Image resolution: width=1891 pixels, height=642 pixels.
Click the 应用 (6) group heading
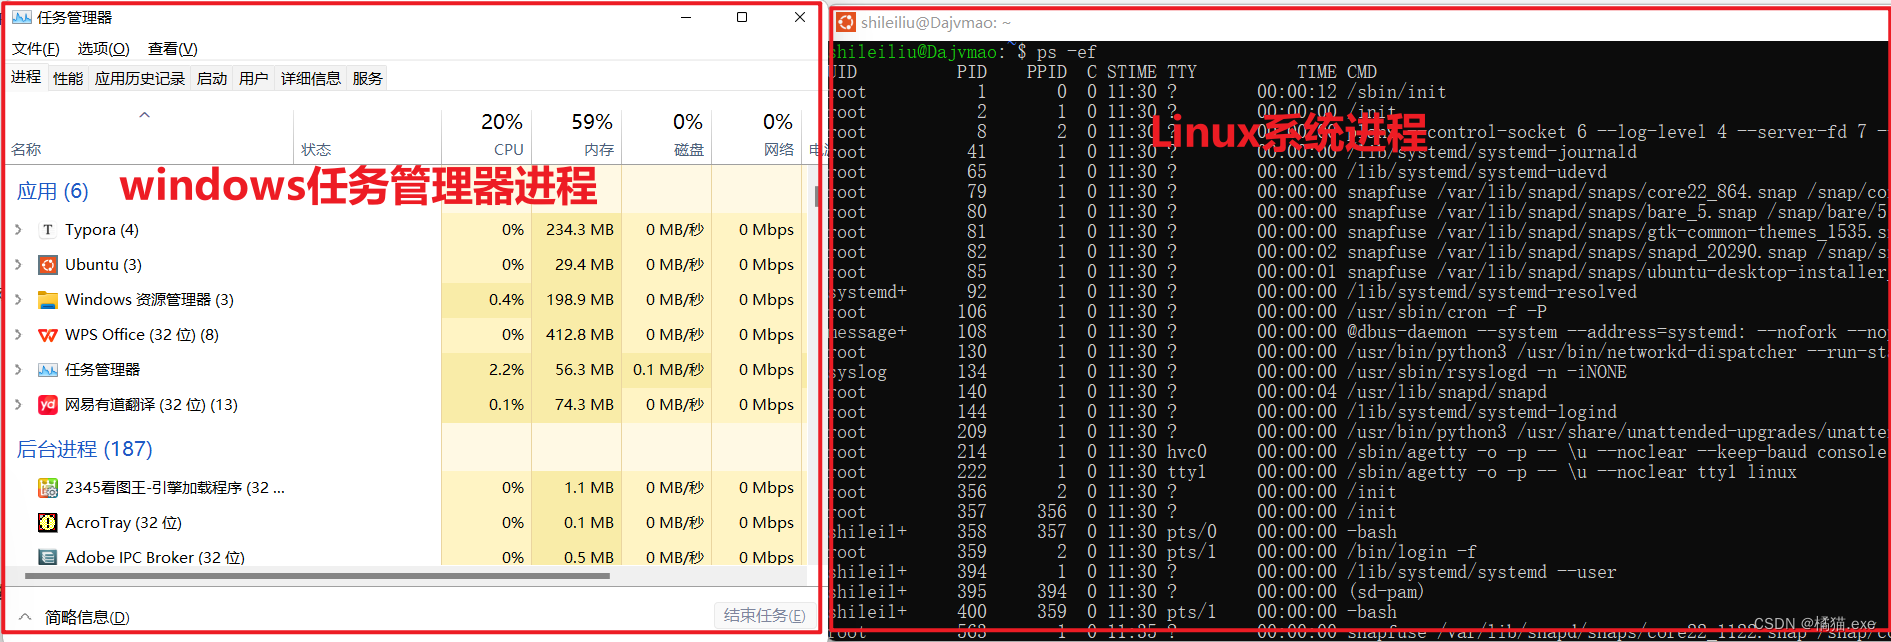(x=53, y=191)
